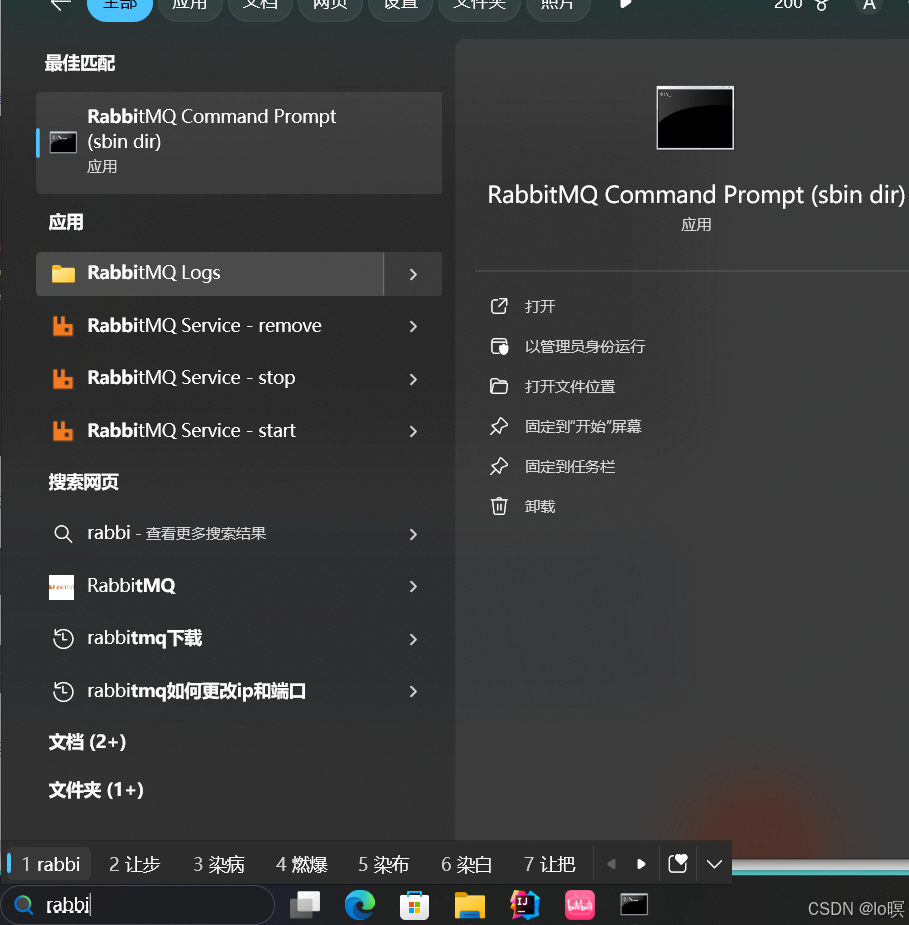Switch to the 设置 filter tab
The image size is (909, 925).
click(401, 6)
